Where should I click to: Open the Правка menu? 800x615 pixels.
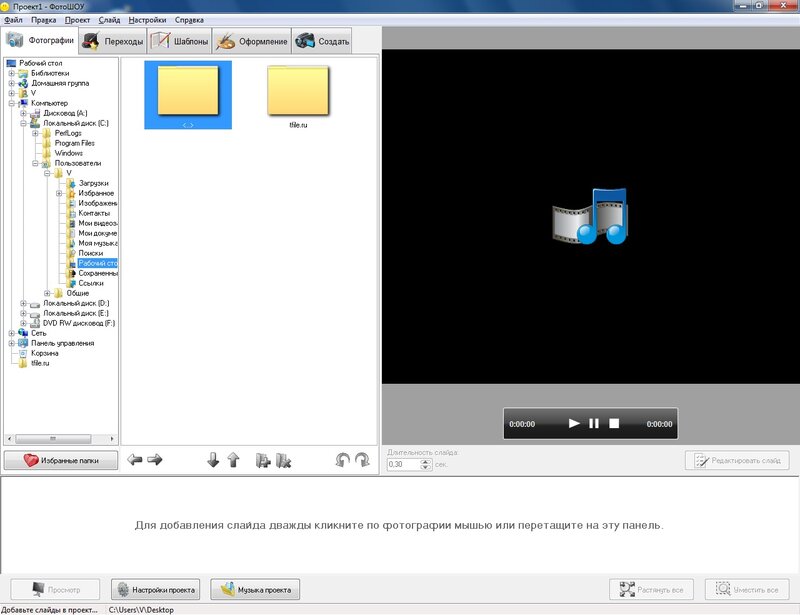43,20
